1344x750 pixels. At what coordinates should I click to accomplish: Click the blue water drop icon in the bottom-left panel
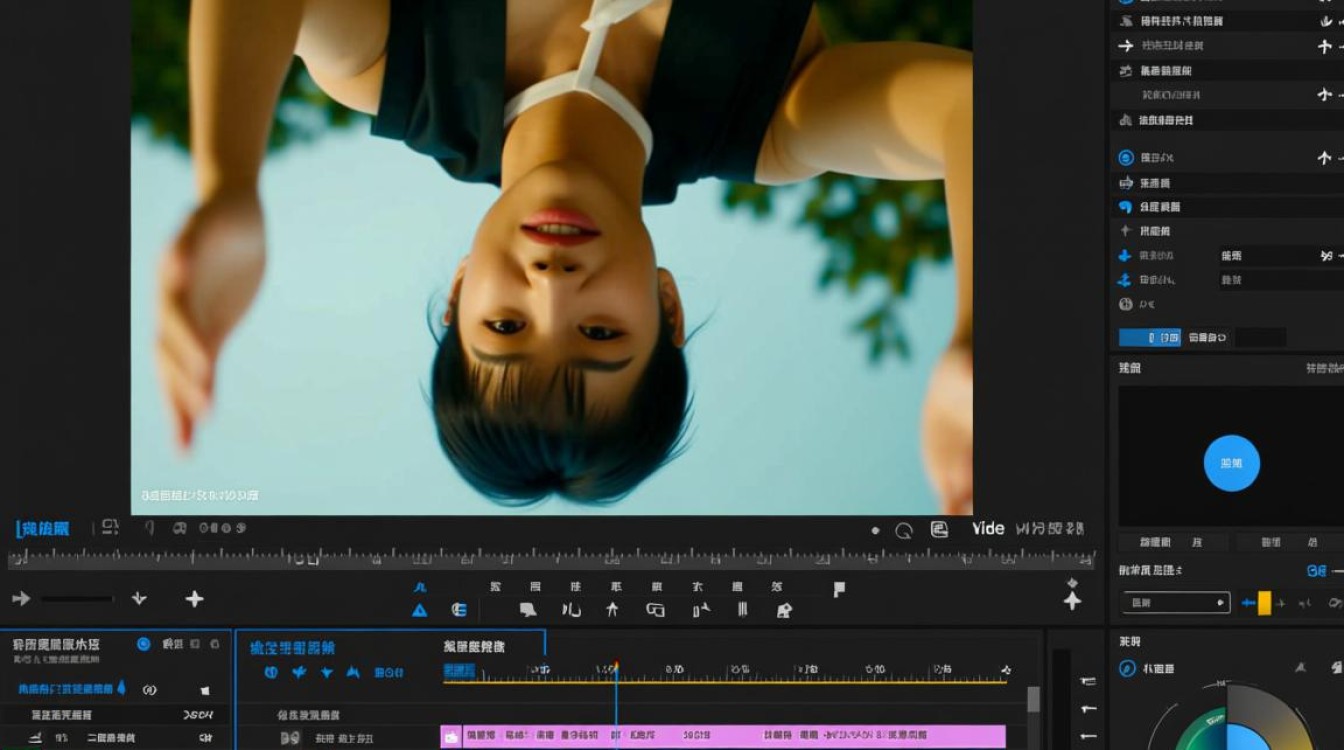tap(122, 688)
